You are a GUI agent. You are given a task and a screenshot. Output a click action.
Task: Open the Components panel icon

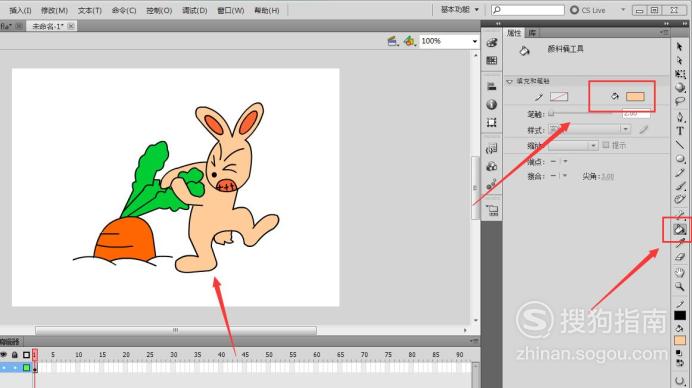tap(492, 166)
